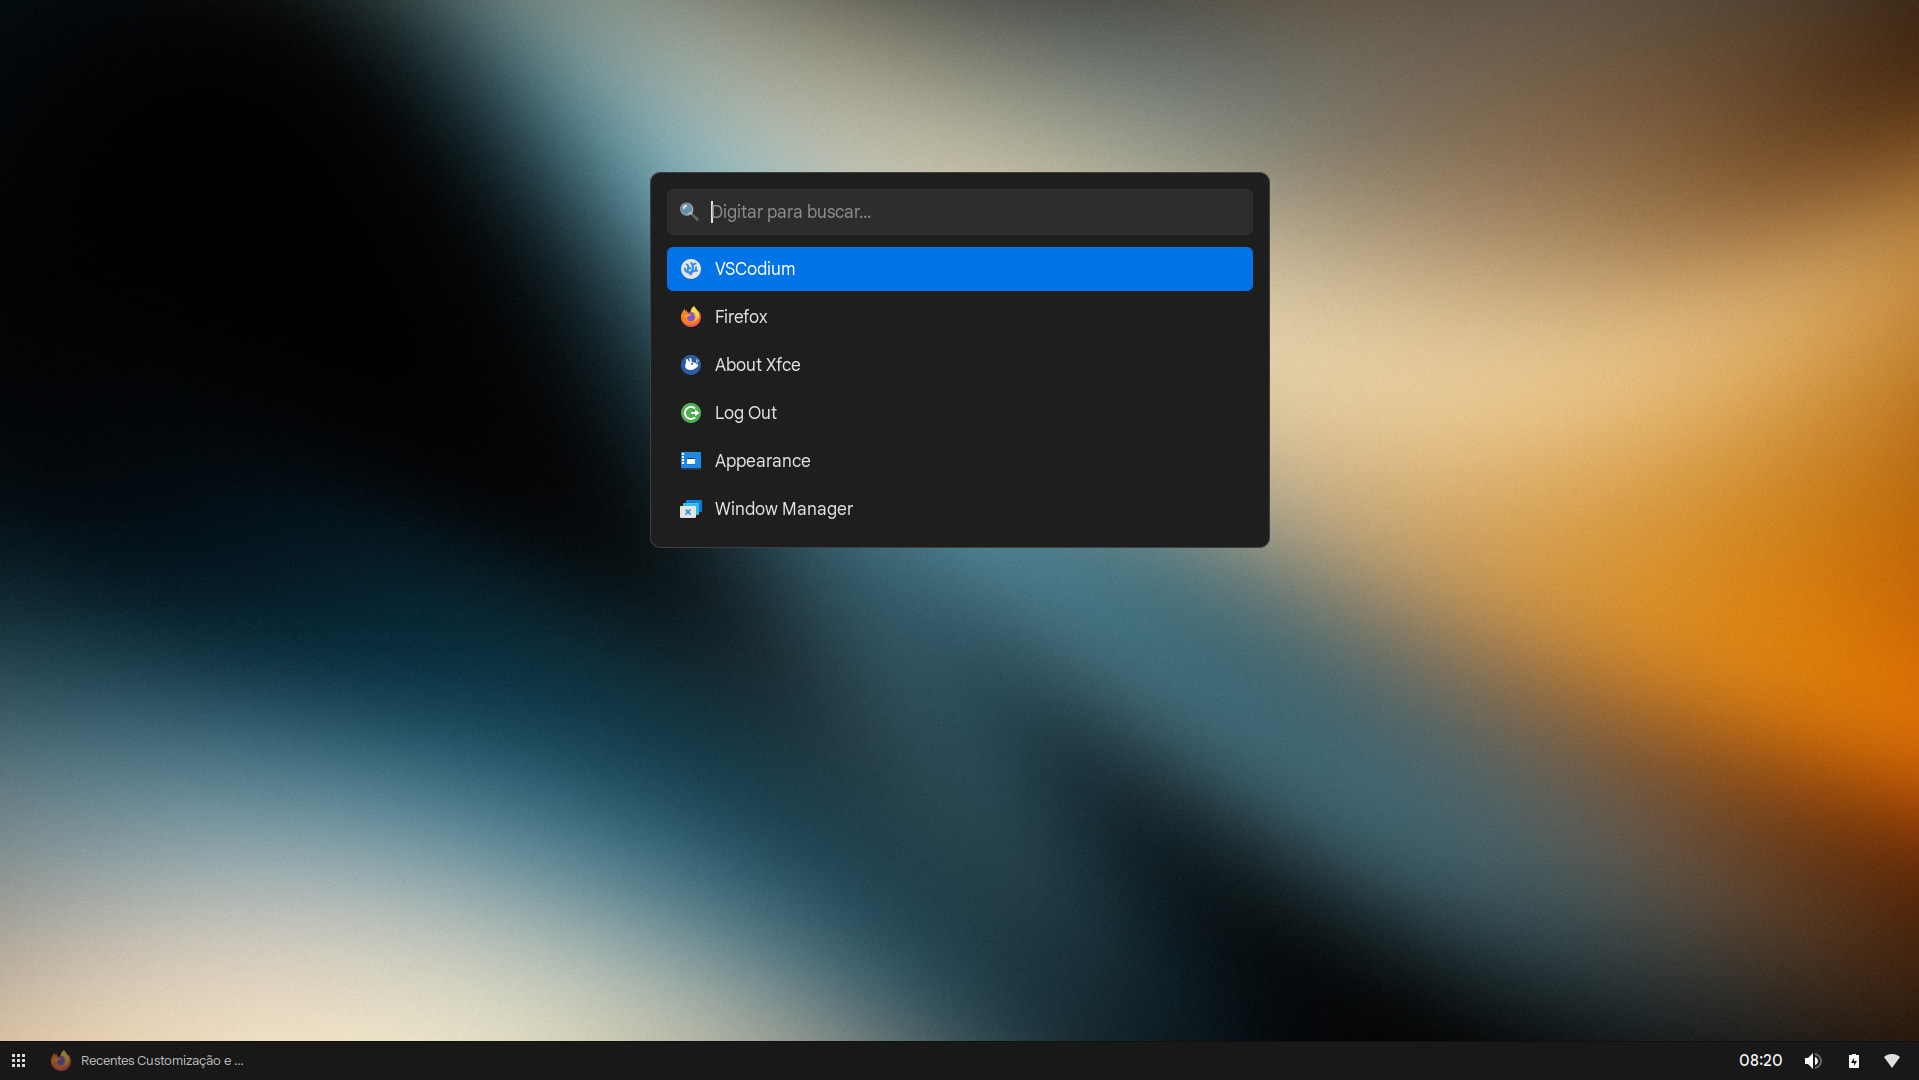Click the battery indicator in system tray

(1853, 1061)
